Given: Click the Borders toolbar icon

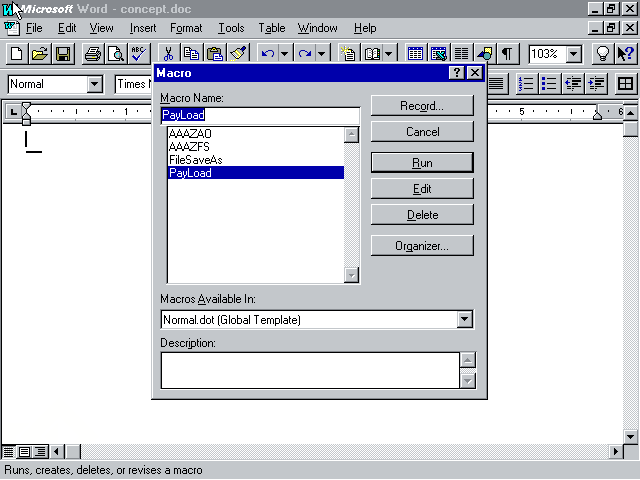Looking at the screenshot, I should point(625,84).
